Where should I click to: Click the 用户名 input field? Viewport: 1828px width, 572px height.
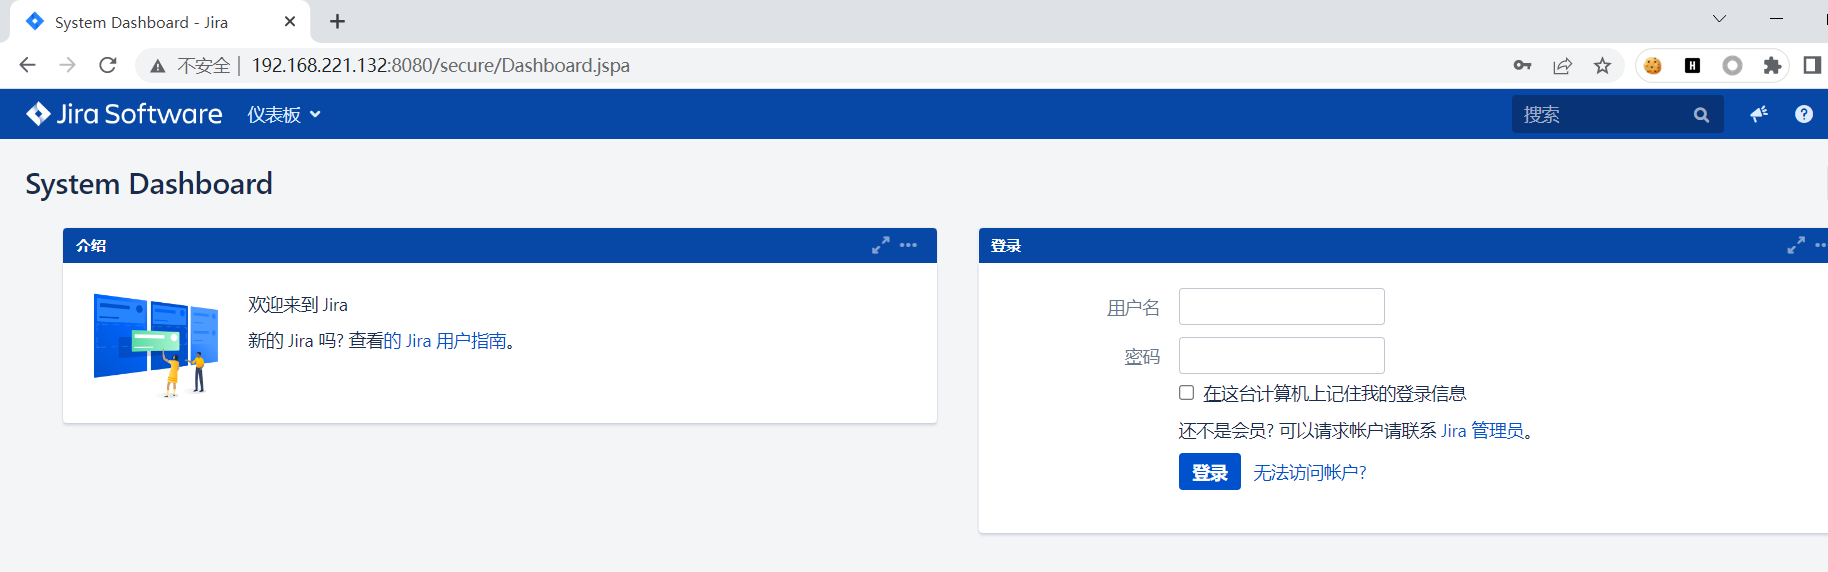[x=1282, y=306]
